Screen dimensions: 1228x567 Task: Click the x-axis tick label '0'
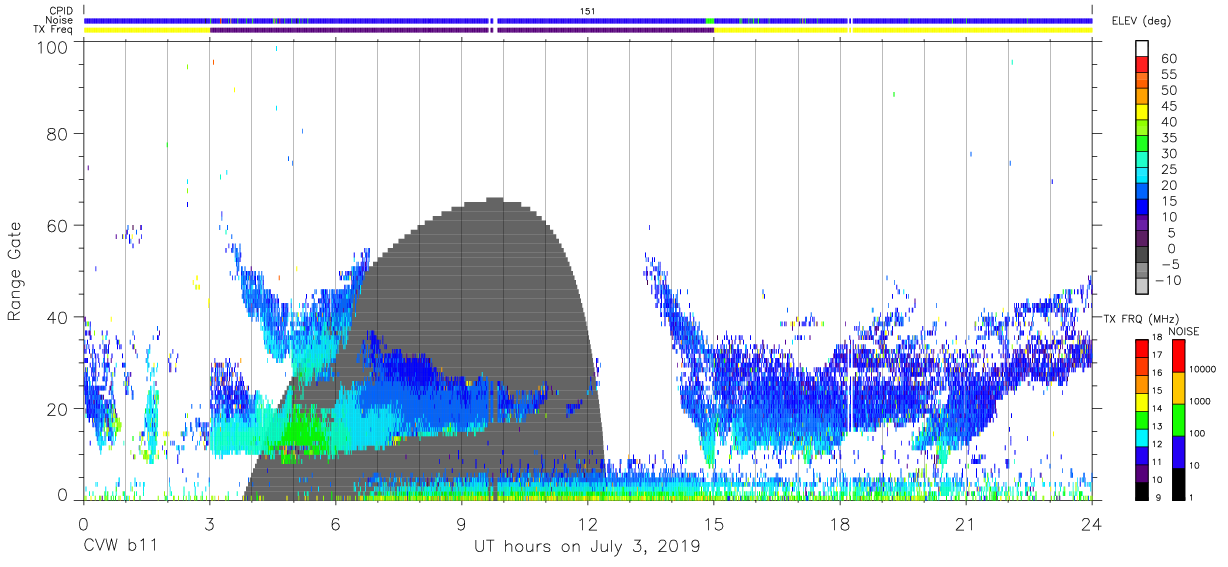click(x=83, y=525)
